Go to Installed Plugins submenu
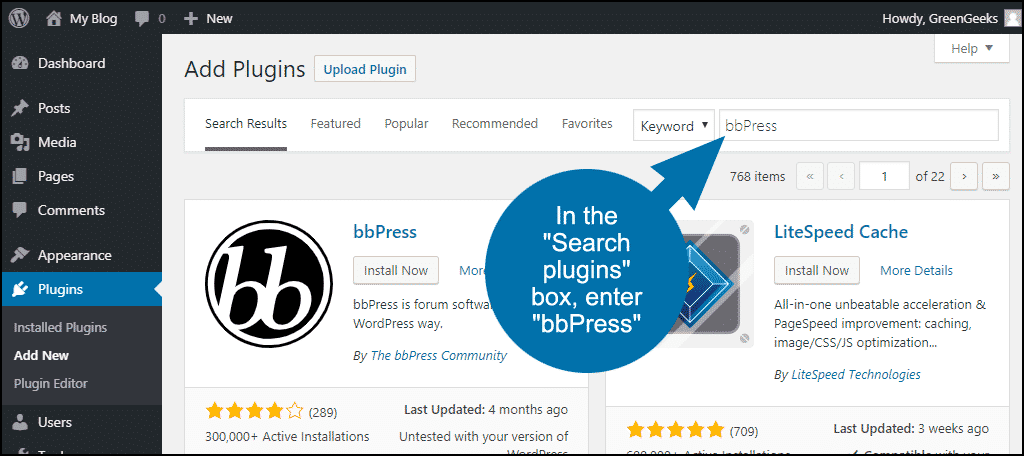The width and height of the screenshot is (1024, 456). tap(60, 327)
